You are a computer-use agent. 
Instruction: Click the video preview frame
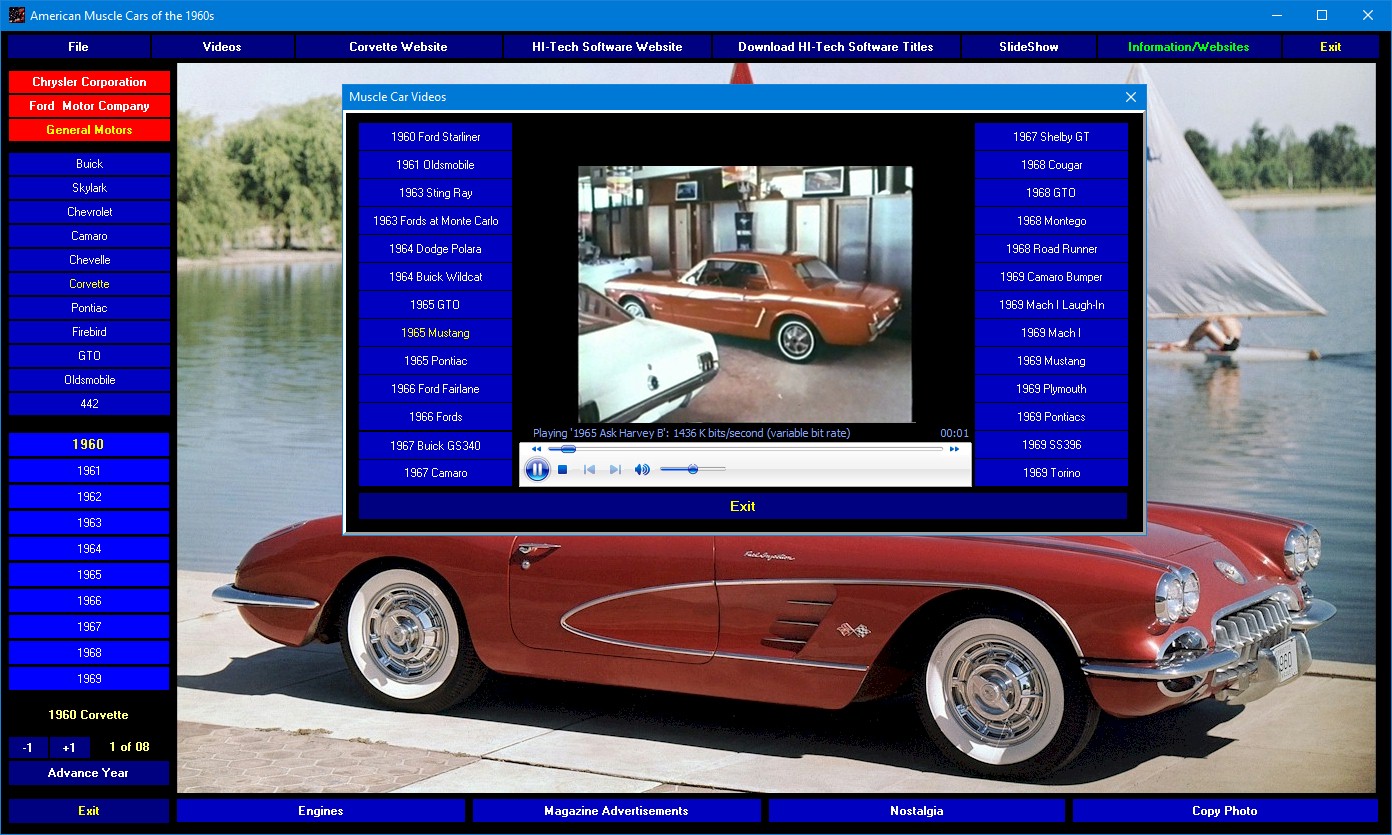[746, 294]
